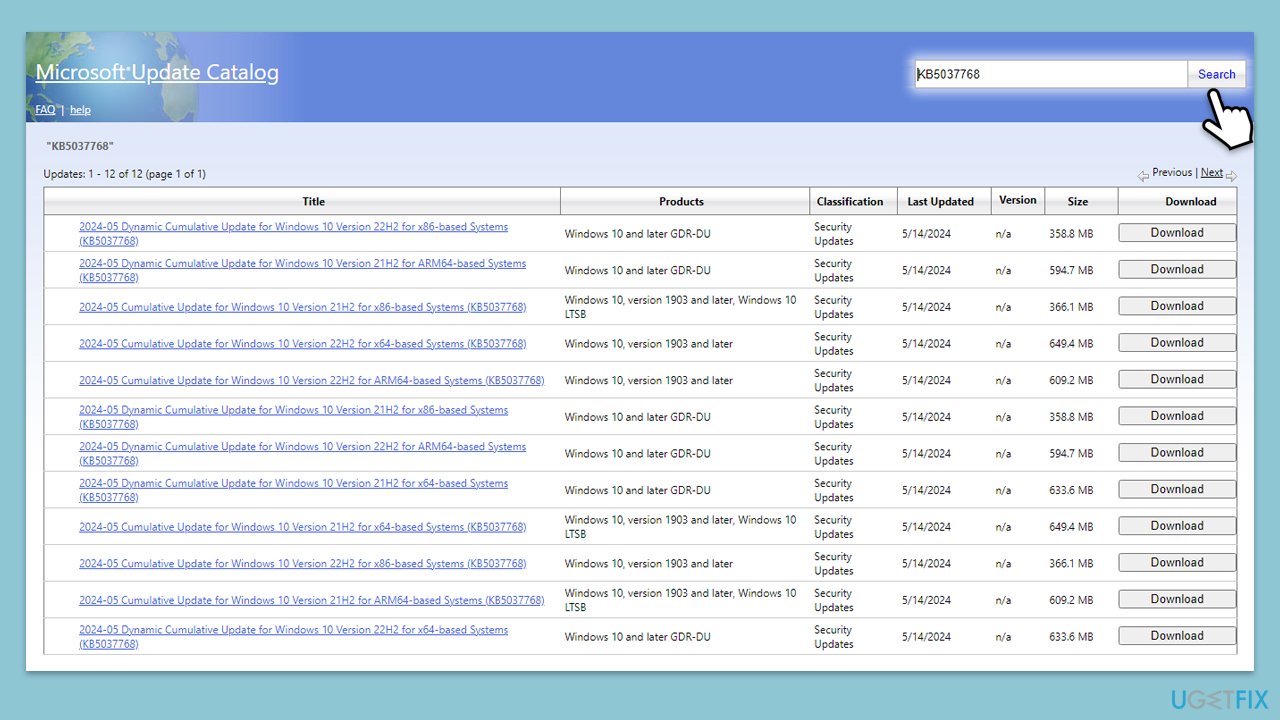The image size is (1280, 720).
Task: Open Cumulative Update 21H2 ARM64-based Systems link
Action: 311,600
